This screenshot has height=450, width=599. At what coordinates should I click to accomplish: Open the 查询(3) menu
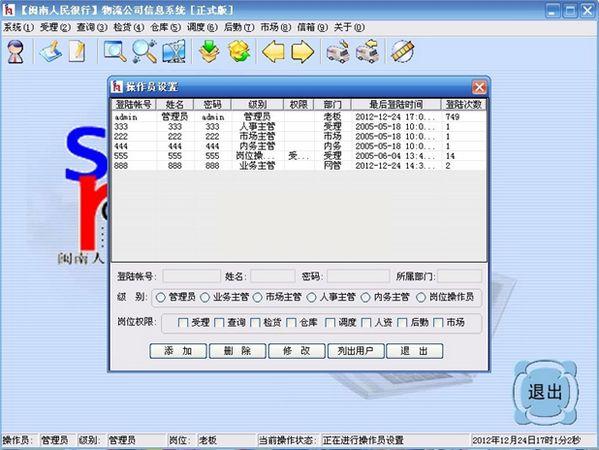(92, 27)
